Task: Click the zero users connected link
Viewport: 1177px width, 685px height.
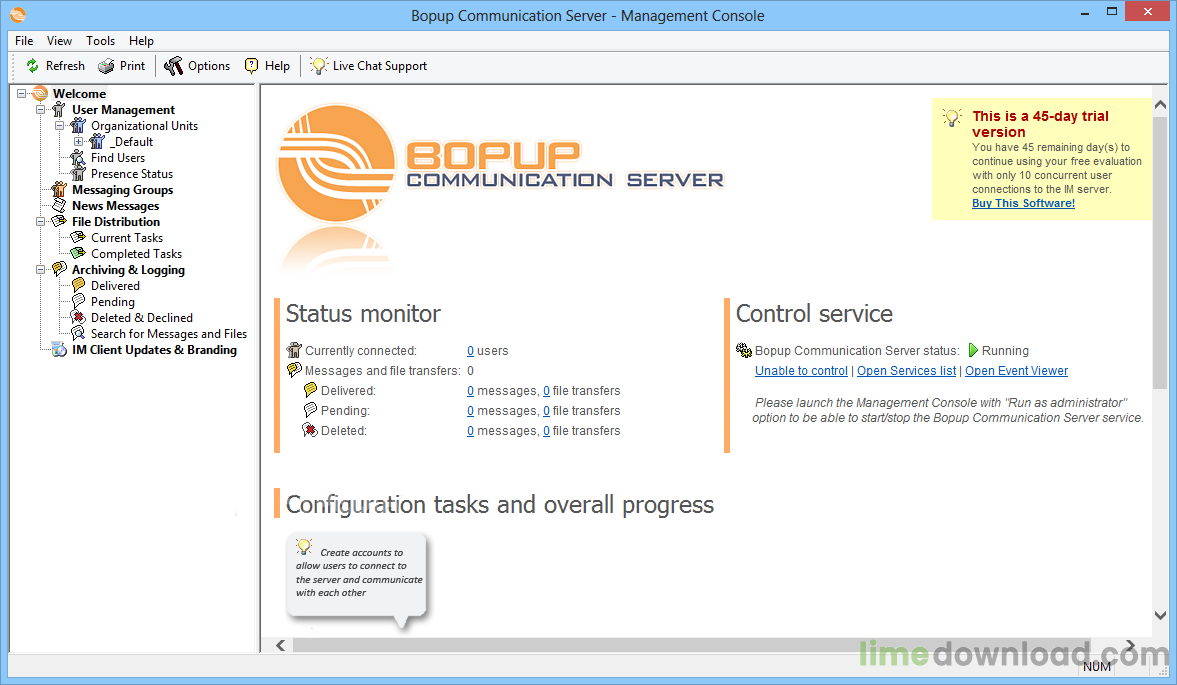Action: click(x=470, y=350)
